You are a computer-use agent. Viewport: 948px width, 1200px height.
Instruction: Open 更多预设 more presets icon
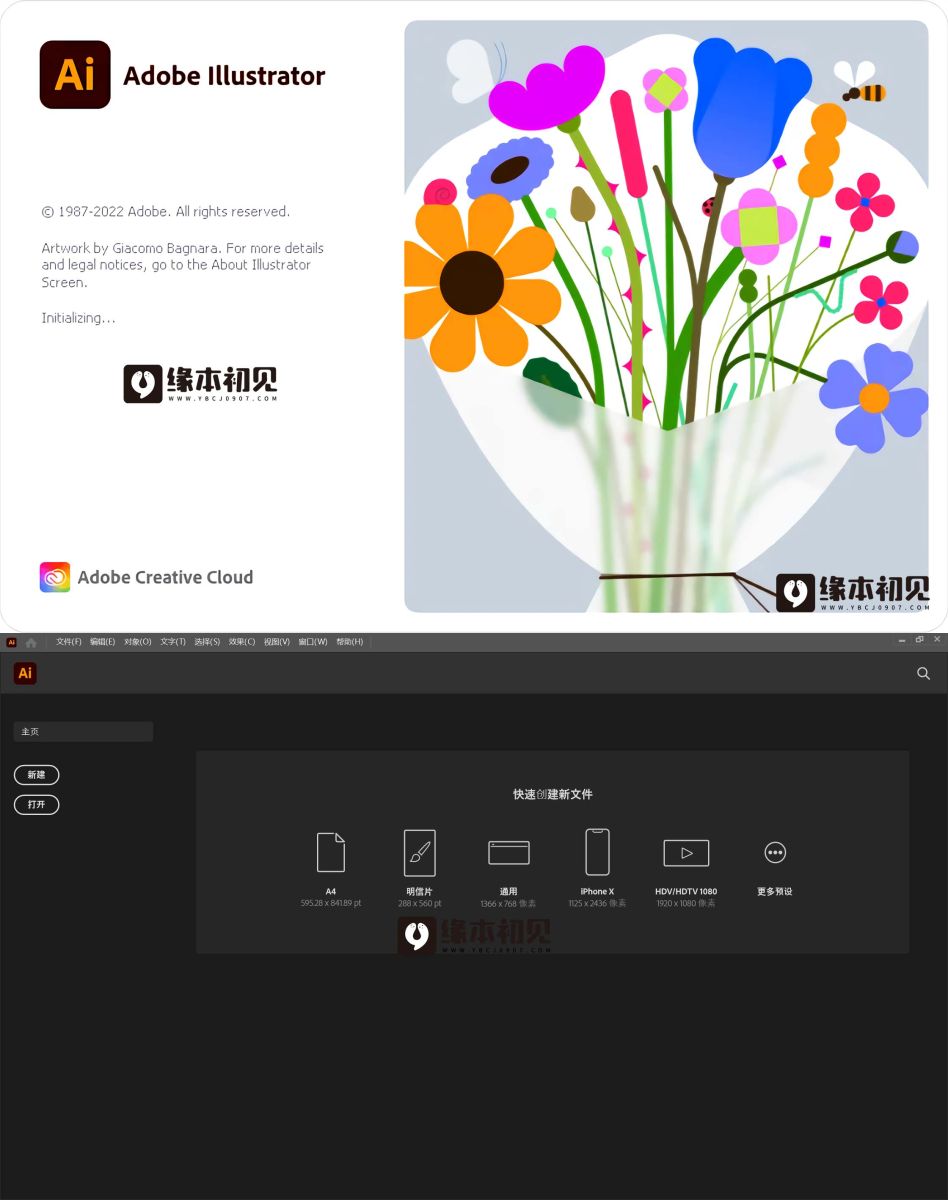(x=775, y=852)
